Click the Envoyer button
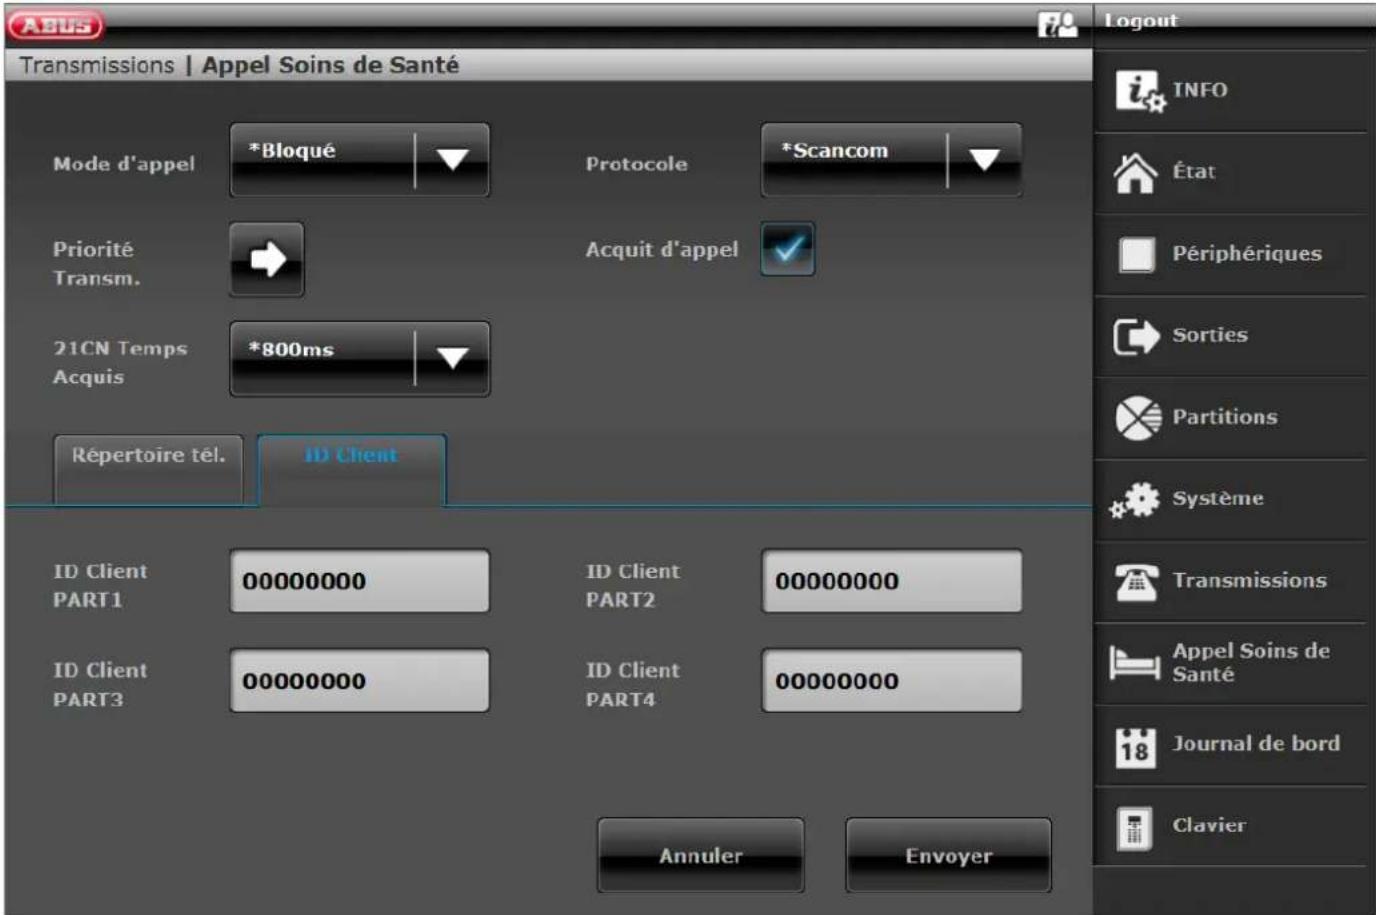 tap(948, 856)
